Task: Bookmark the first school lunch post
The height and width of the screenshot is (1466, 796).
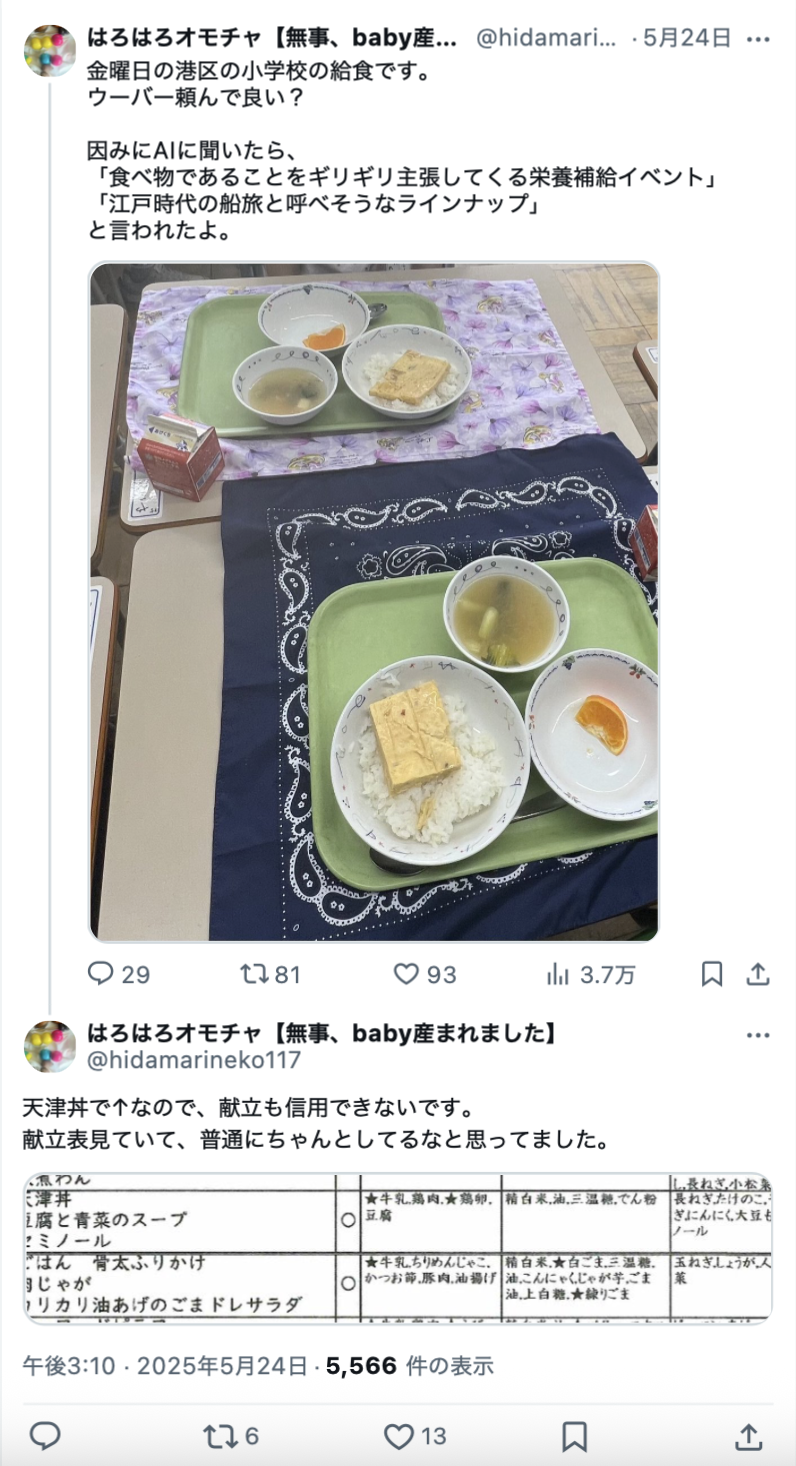Action: click(x=712, y=974)
